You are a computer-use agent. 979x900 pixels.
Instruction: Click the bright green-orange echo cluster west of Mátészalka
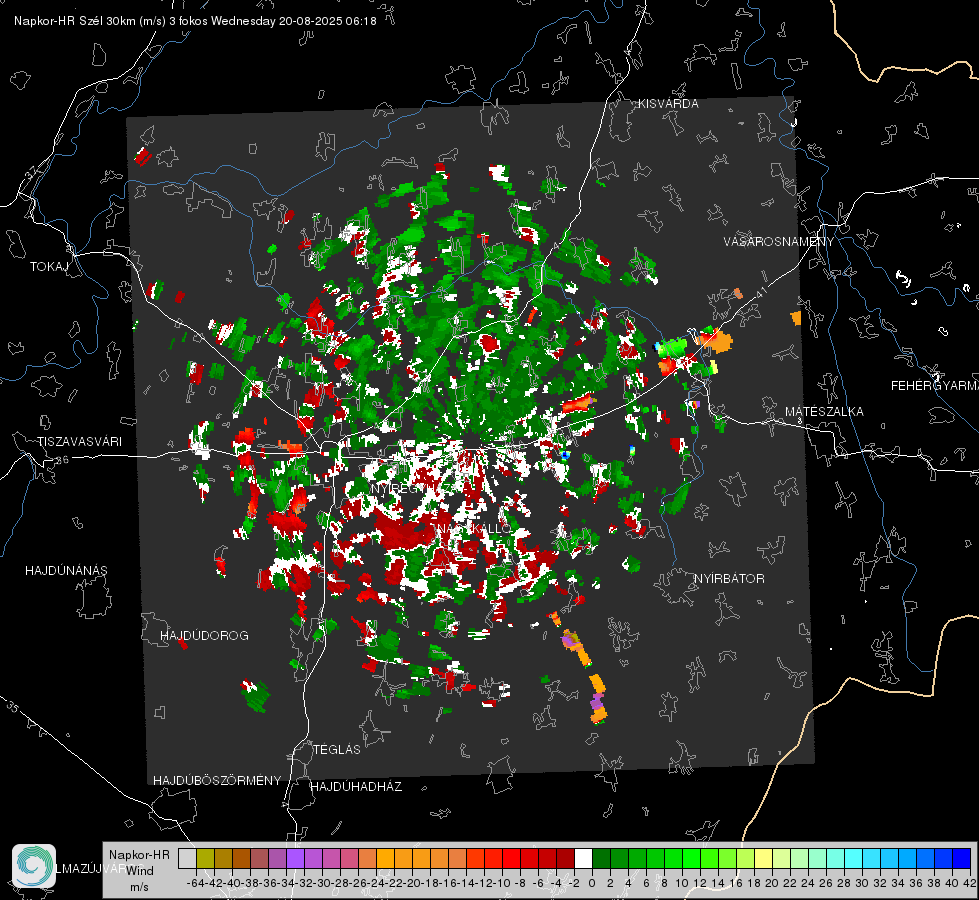click(692, 352)
